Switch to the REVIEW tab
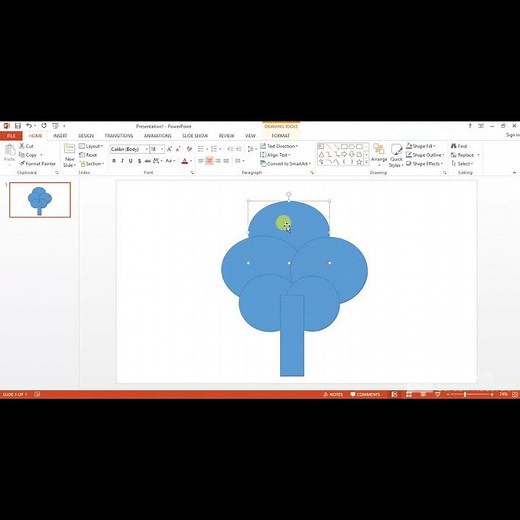 click(226, 136)
